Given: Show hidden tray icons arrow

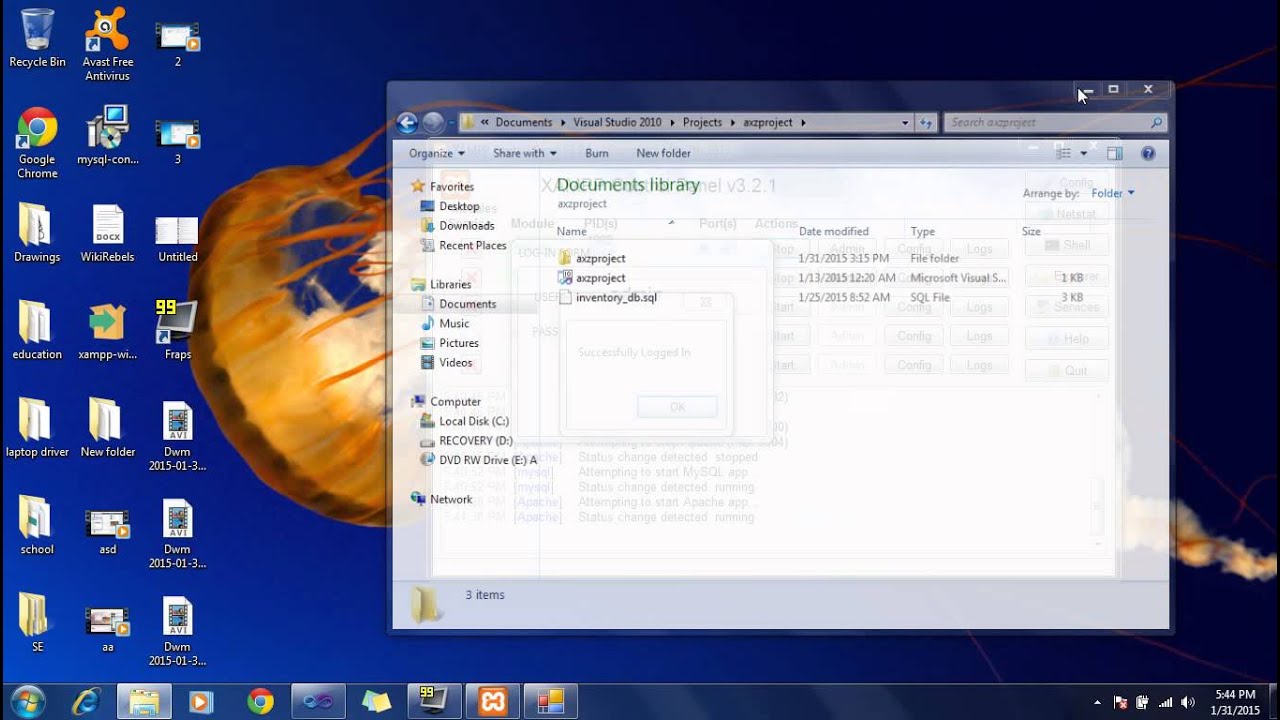Looking at the screenshot, I should [1098, 702].
